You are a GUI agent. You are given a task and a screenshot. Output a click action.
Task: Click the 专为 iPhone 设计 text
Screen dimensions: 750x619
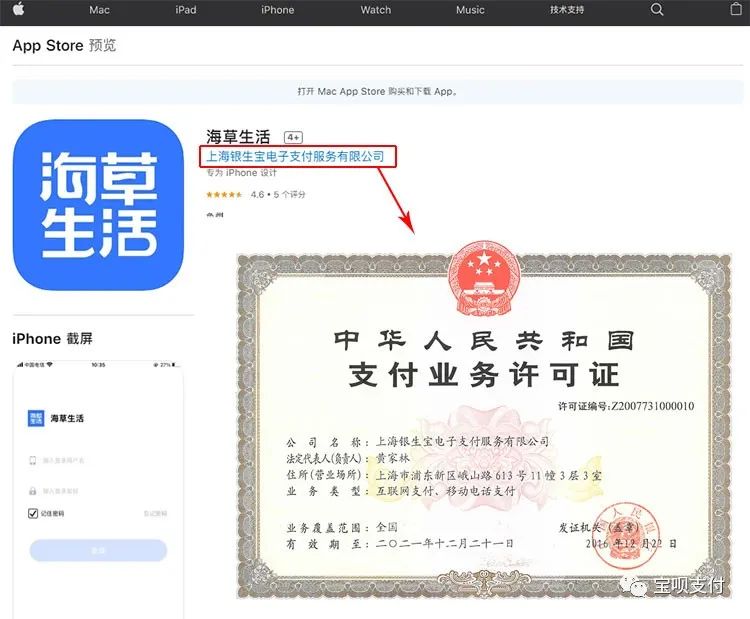(242, 173)
